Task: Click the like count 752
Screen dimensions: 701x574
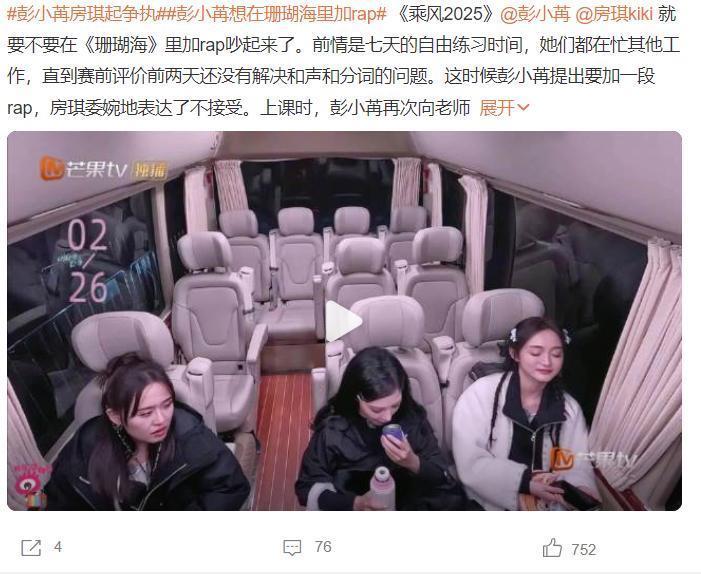Action: [584, 549]
